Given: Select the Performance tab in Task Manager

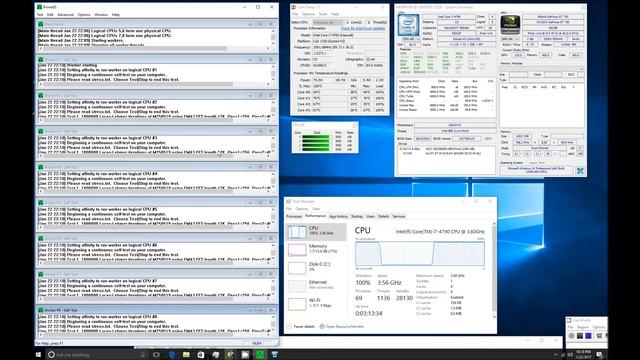Looking at the screenshot, I should pos(315,216).
